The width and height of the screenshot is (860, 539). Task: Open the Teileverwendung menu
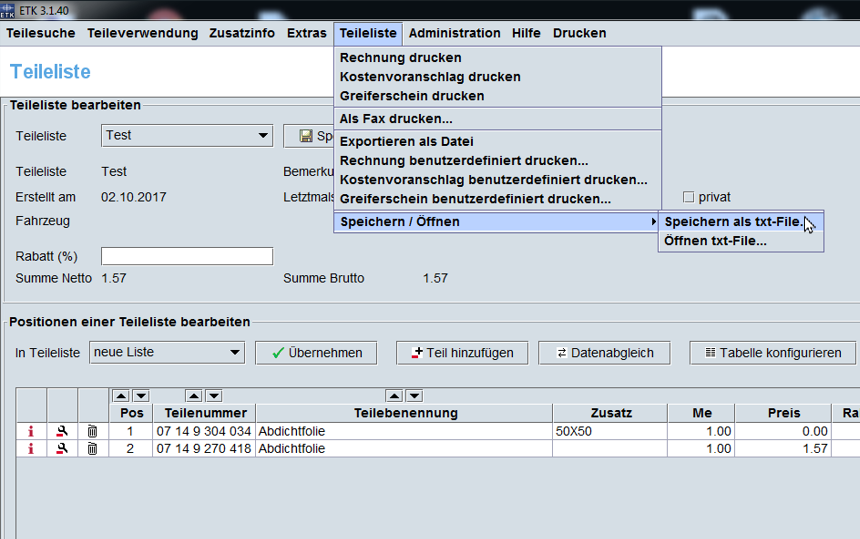tap(143, 33)
